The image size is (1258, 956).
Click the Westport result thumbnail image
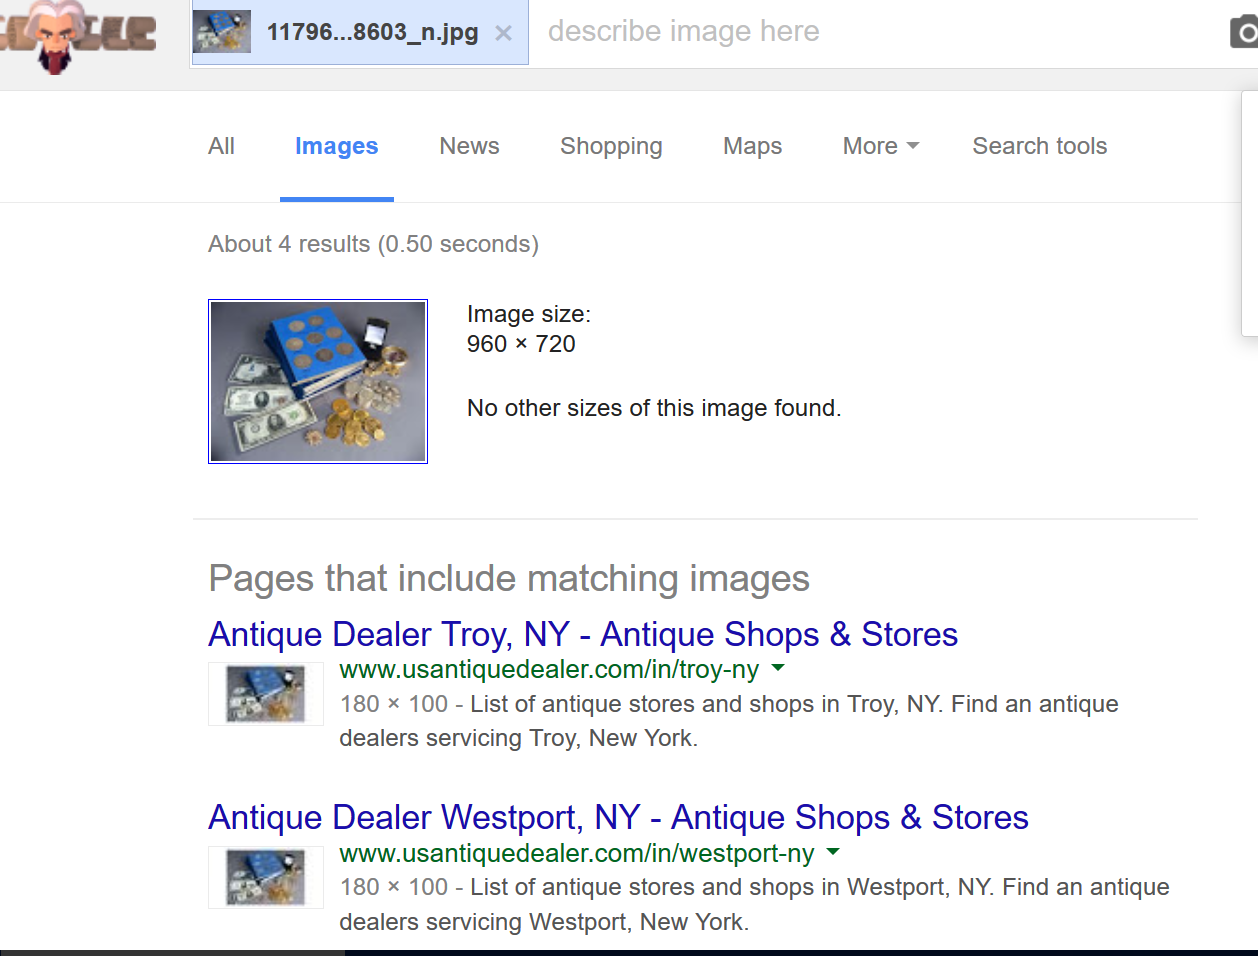(x=266, y=877)
